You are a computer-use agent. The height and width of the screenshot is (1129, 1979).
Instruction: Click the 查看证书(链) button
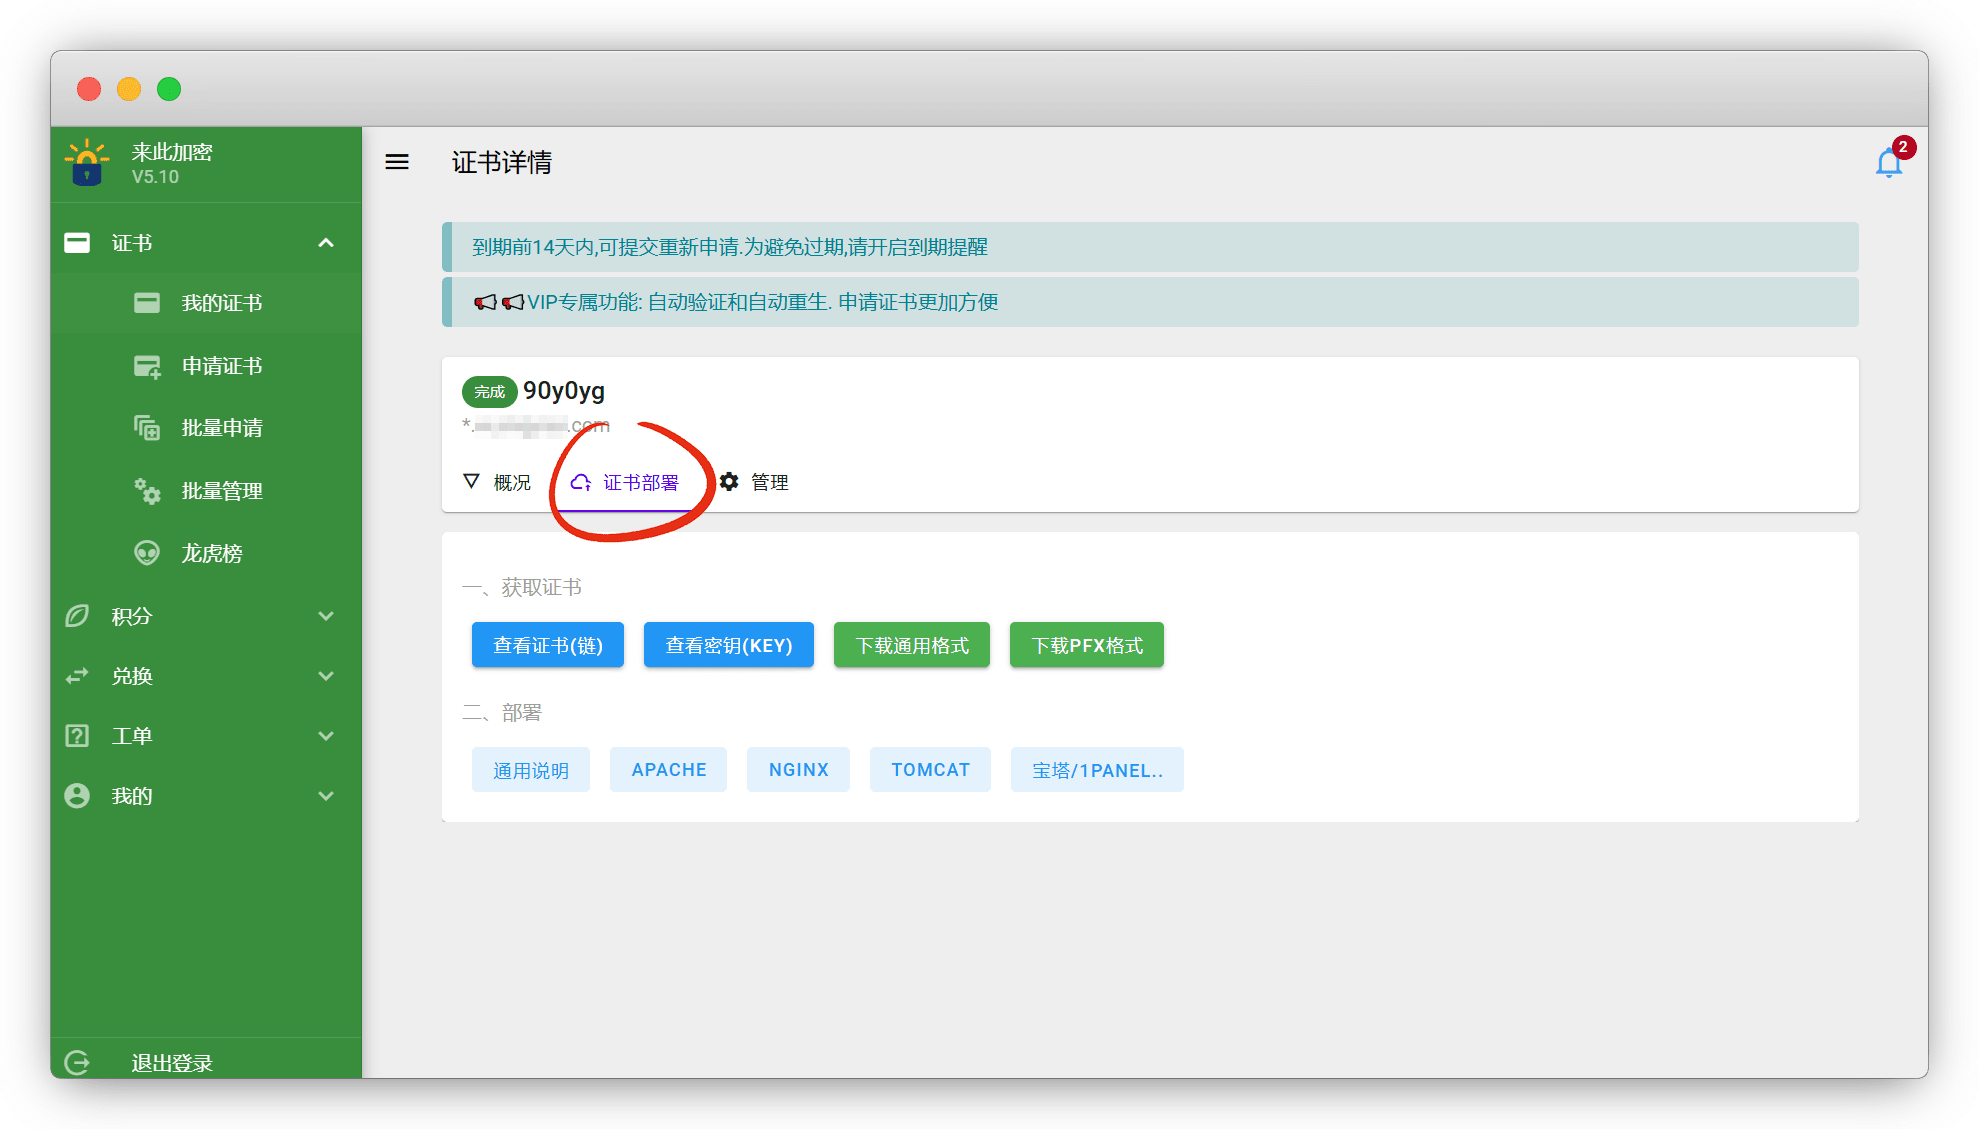point(547,645)
